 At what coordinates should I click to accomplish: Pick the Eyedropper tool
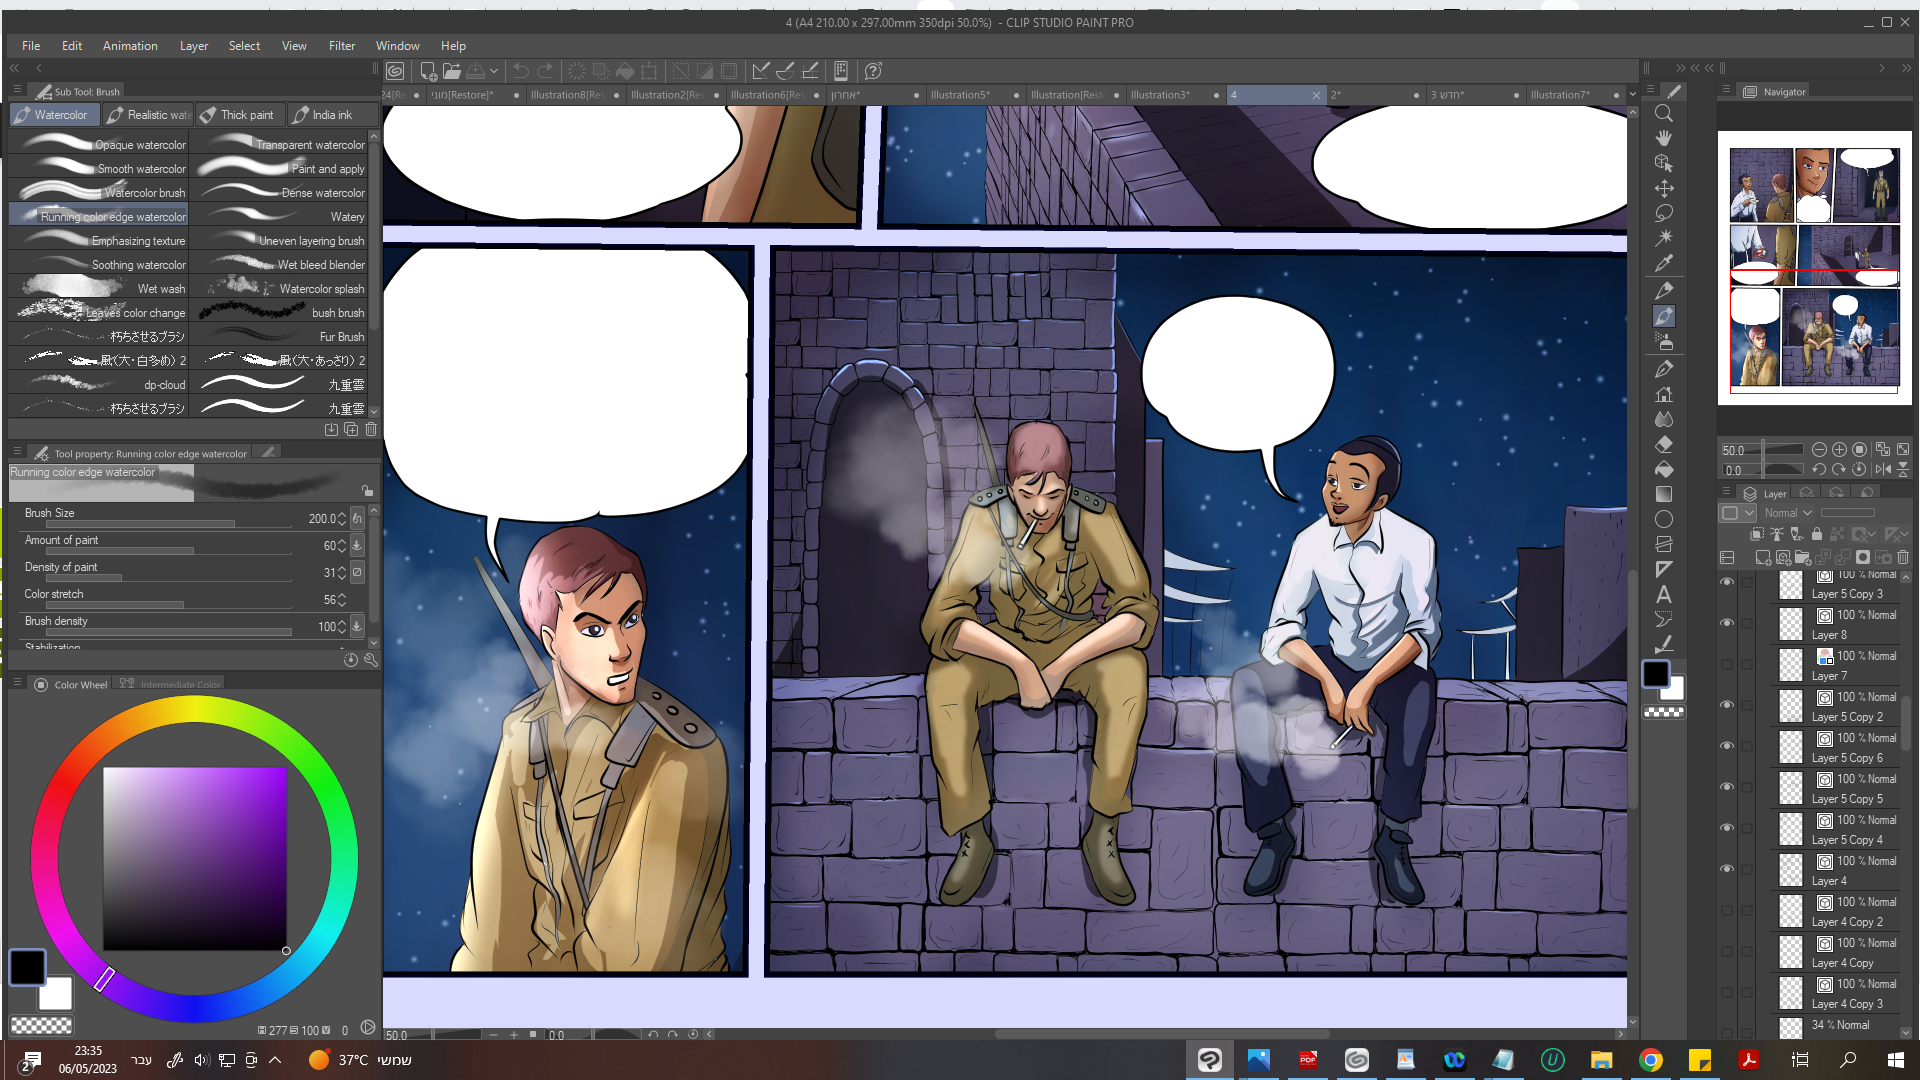pyautogui.click(x=1664, y=264)
